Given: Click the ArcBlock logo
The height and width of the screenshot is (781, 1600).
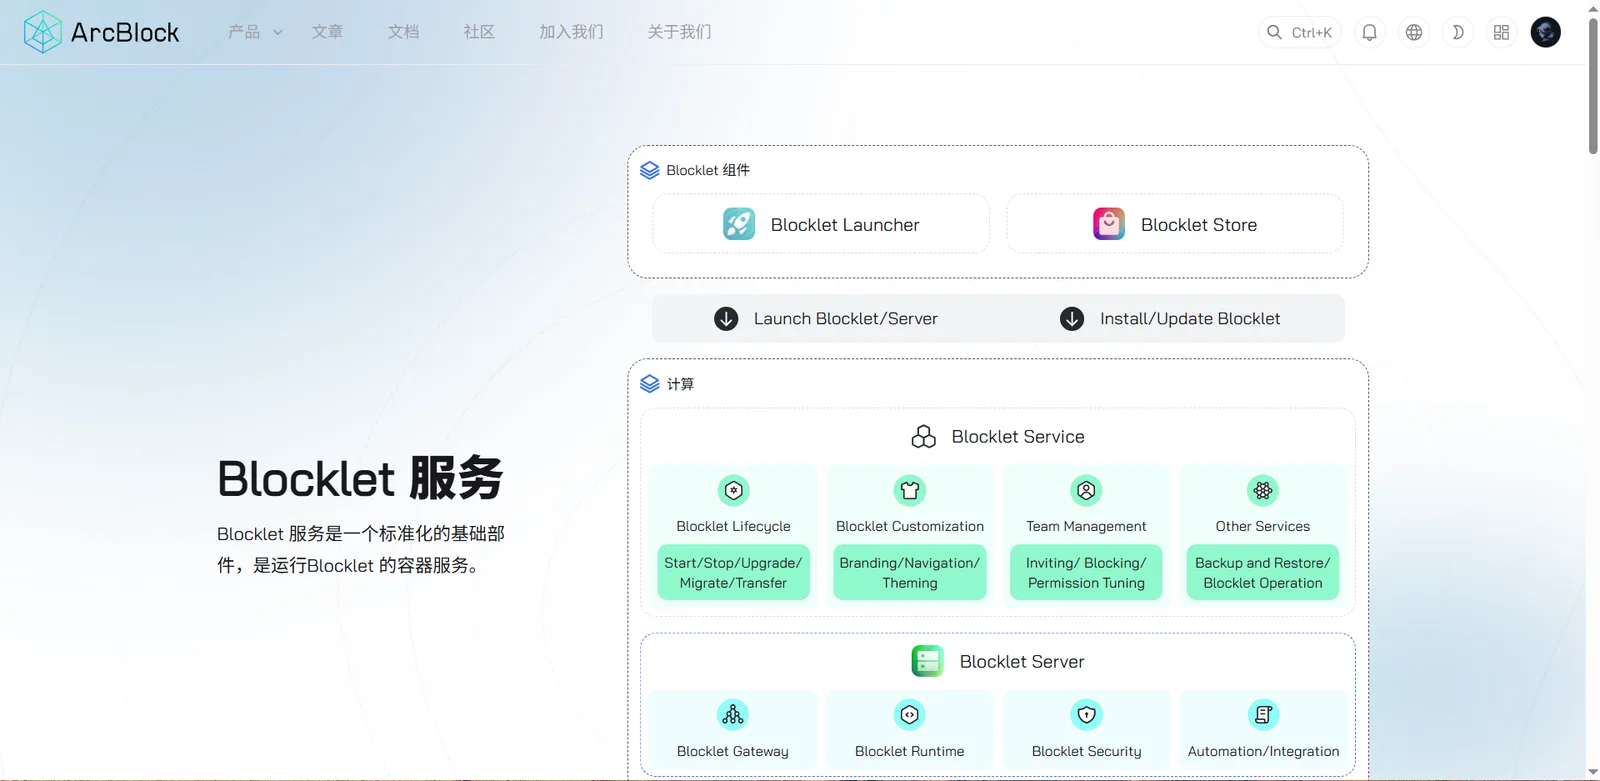Looking at the screenshot, I should click(x=101, y=32).
